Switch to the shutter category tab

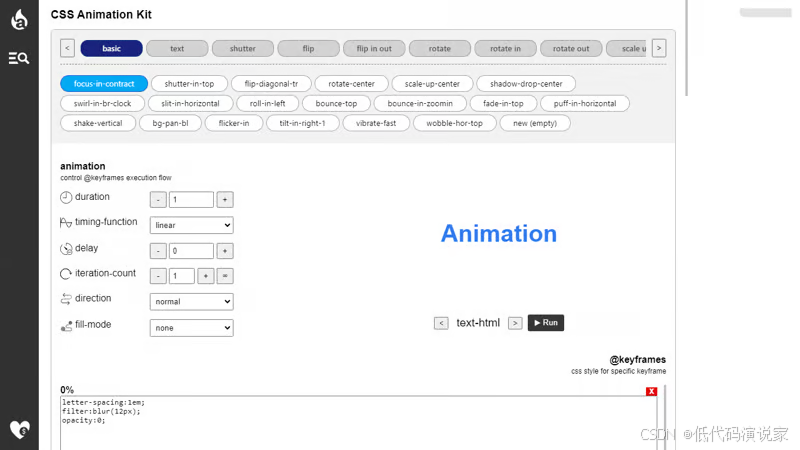coord(242,48)
